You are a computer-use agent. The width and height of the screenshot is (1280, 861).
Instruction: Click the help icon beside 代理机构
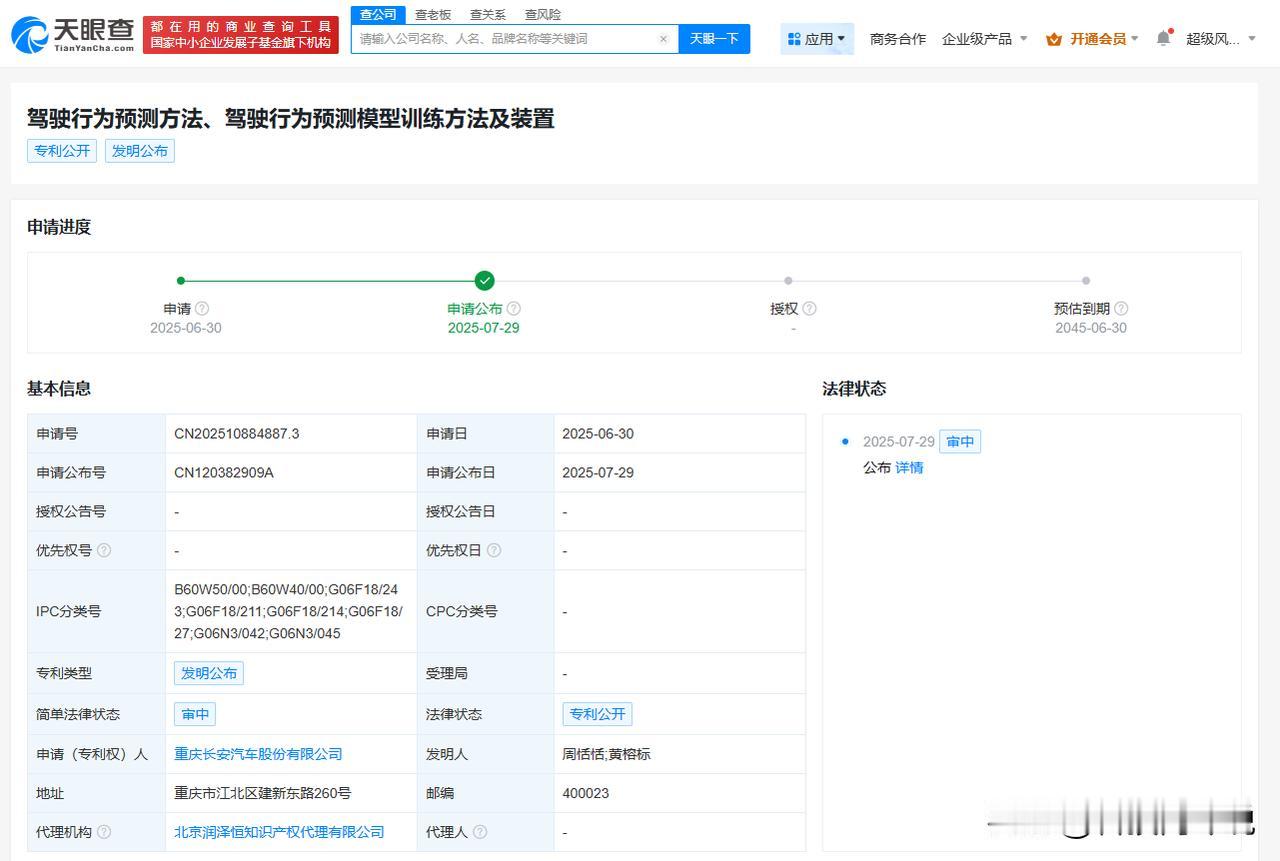(104, 832)
